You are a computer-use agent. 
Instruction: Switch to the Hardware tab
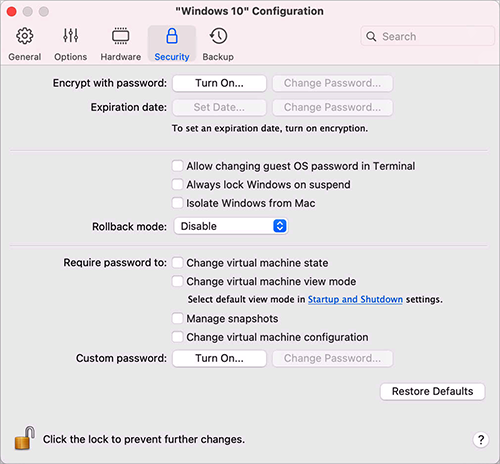[x=121, y=44]
